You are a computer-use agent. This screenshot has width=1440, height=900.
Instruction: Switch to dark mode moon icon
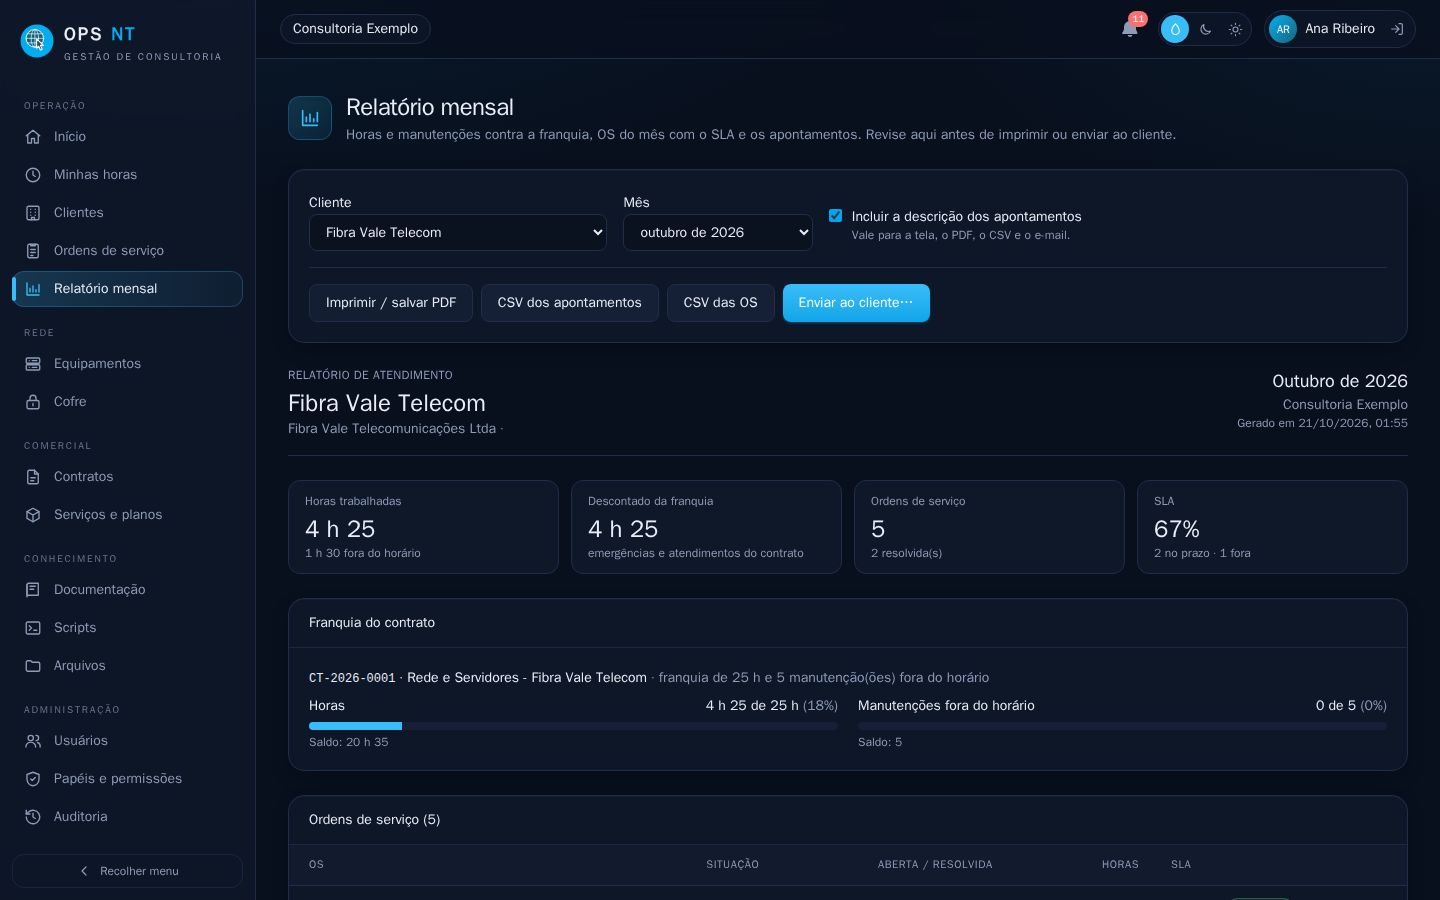click(x=1206, y=29)
